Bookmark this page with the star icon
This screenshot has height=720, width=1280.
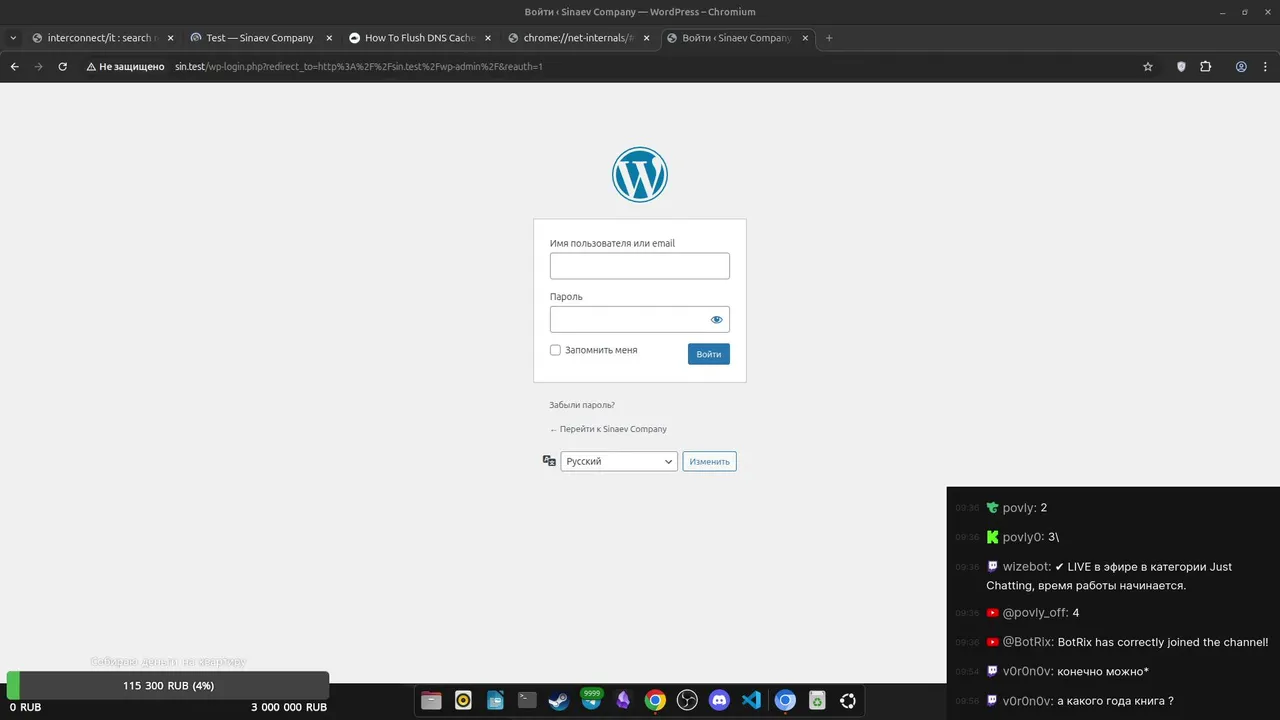click(x=1148, y=66)
